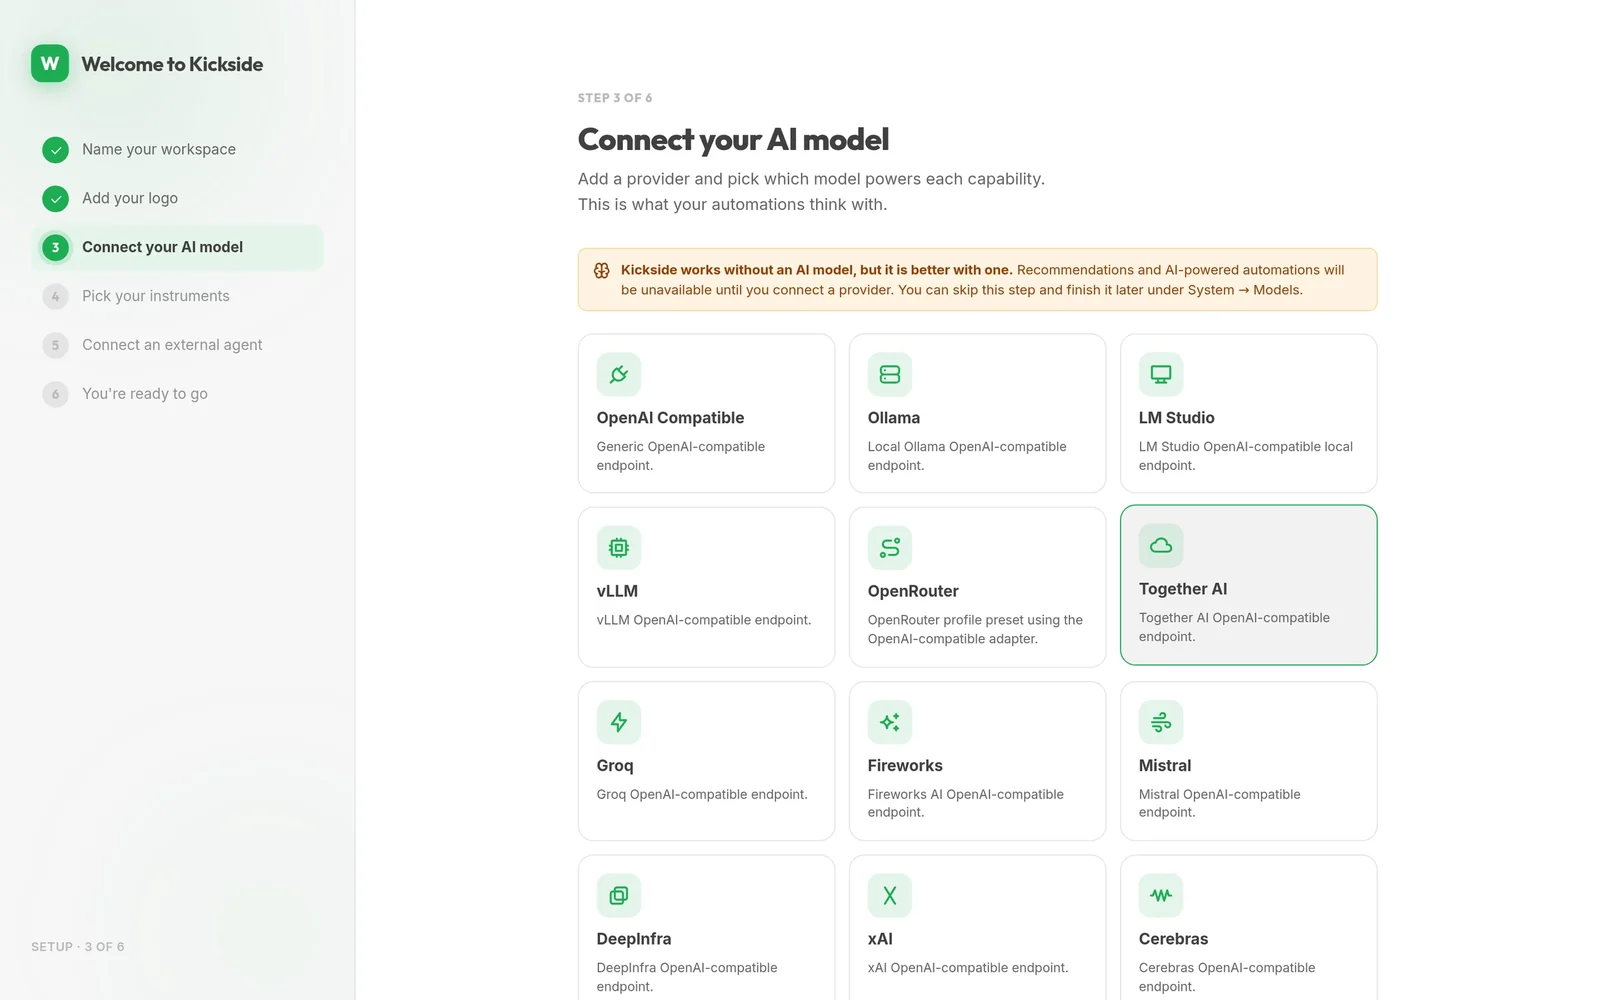
Task: Click the step 4 number badge
Action: (56, 297)
